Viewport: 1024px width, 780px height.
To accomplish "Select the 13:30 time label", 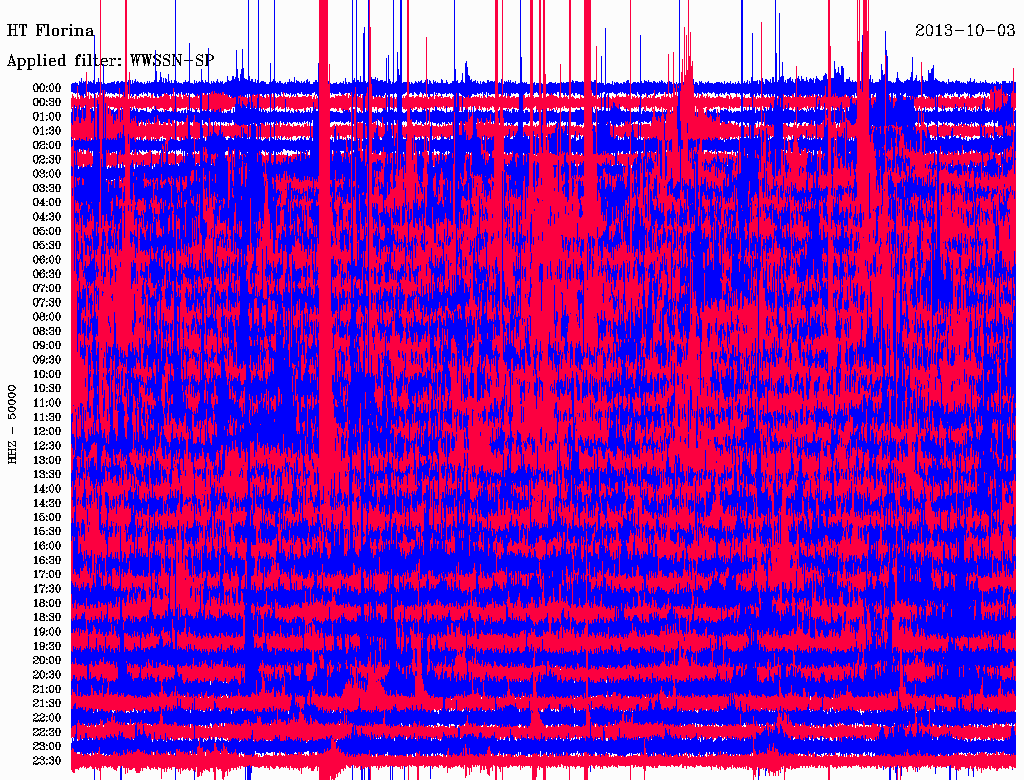I will (47, 474).
